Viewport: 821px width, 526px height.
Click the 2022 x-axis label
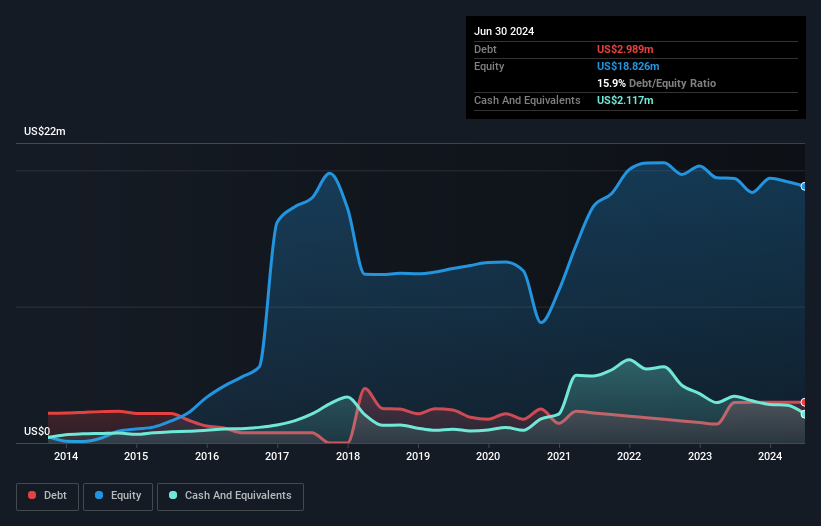pyautogui.click(x=629, y=456)
